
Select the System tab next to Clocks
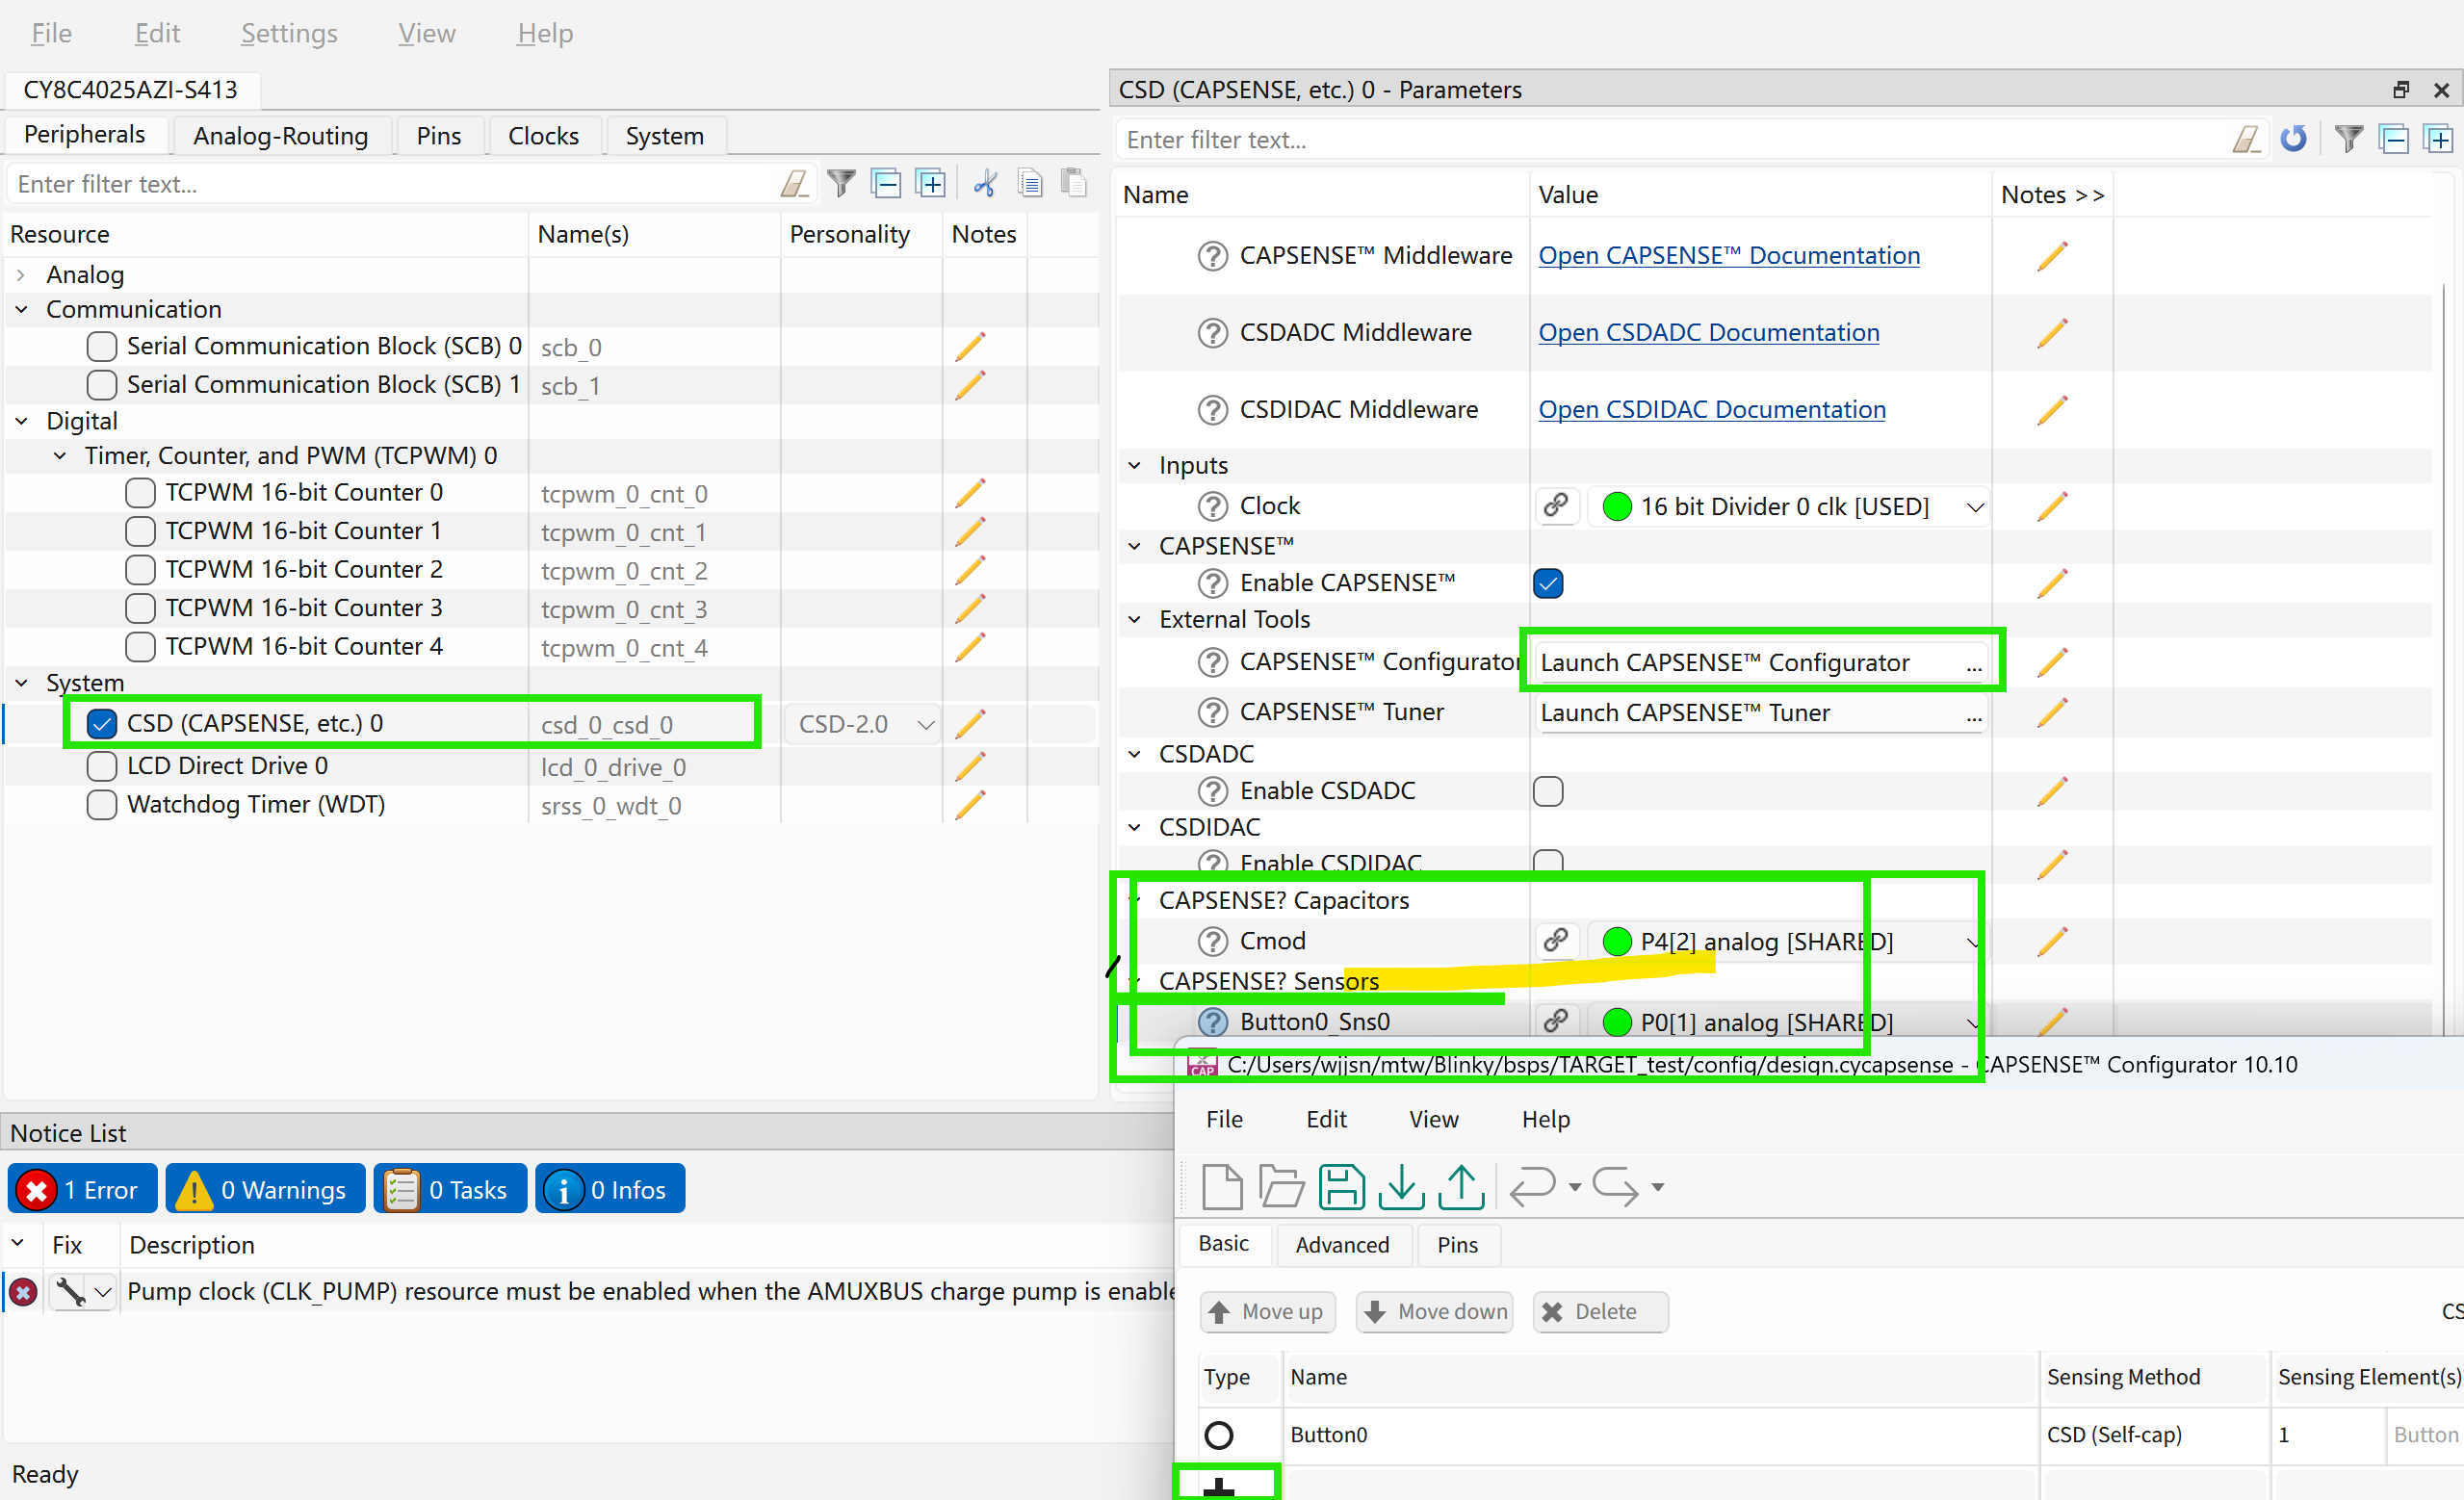[664, 136]
